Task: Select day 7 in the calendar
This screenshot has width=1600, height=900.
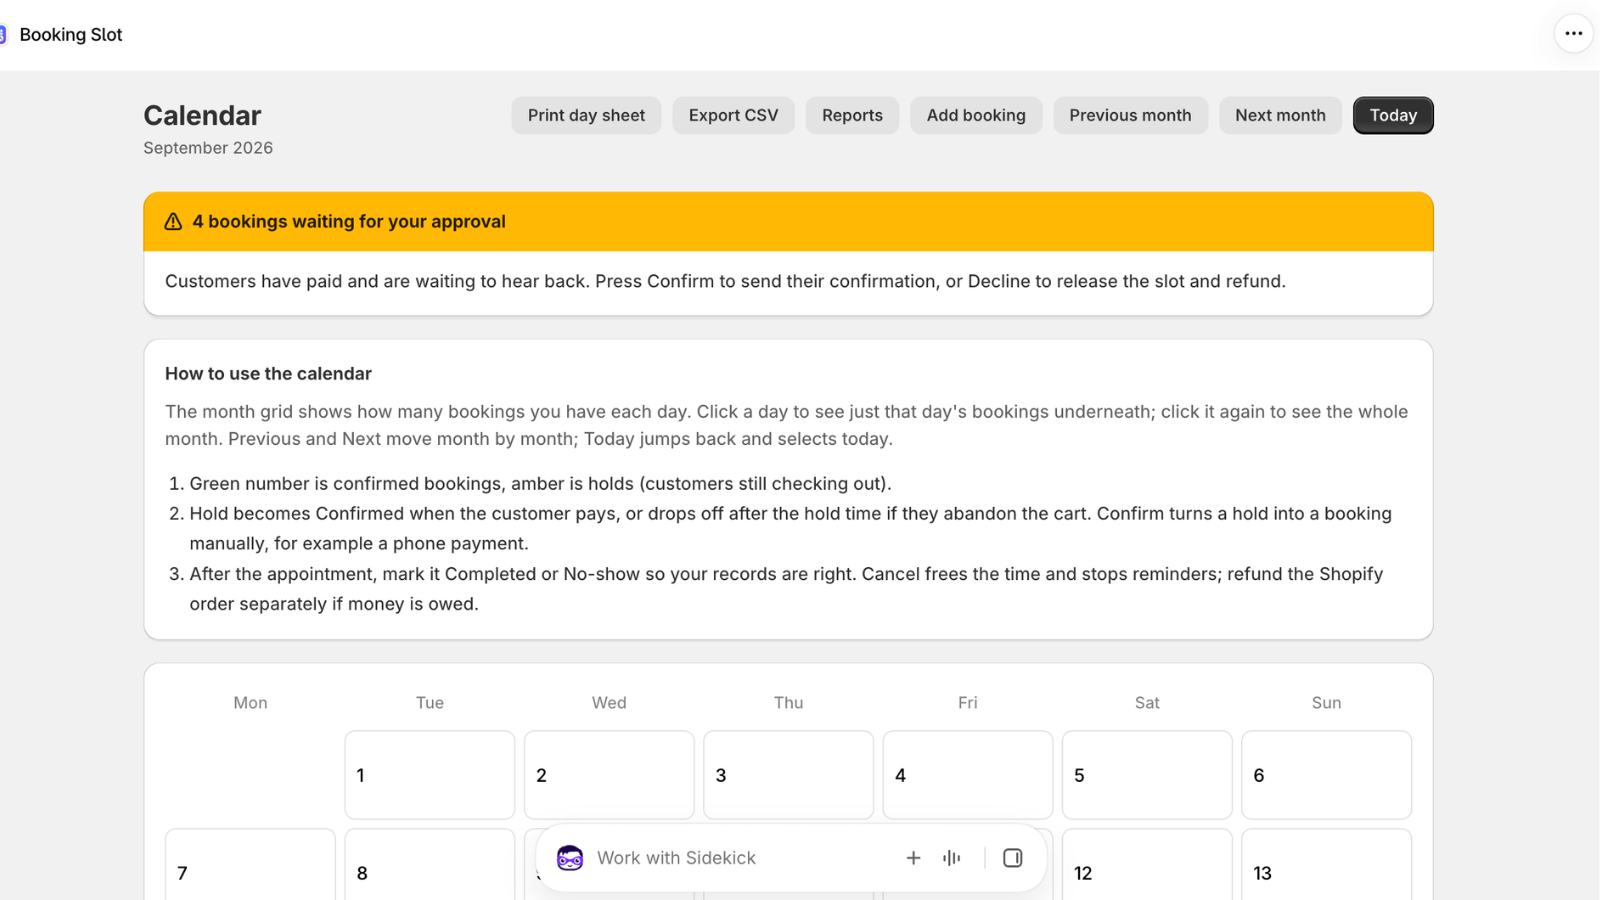Action: click(x=250, y=865)
